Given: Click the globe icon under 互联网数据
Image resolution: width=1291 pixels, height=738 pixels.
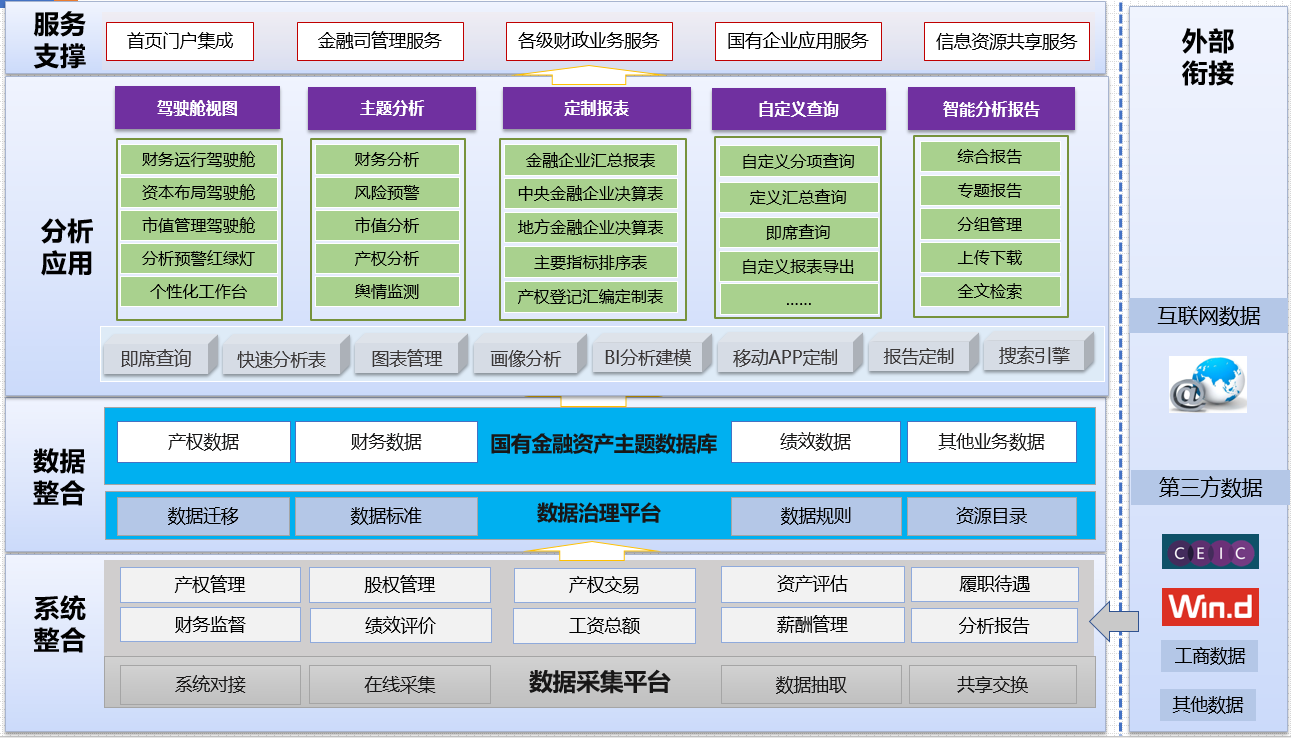Looking at the screenshot, I should (1208, 385).
